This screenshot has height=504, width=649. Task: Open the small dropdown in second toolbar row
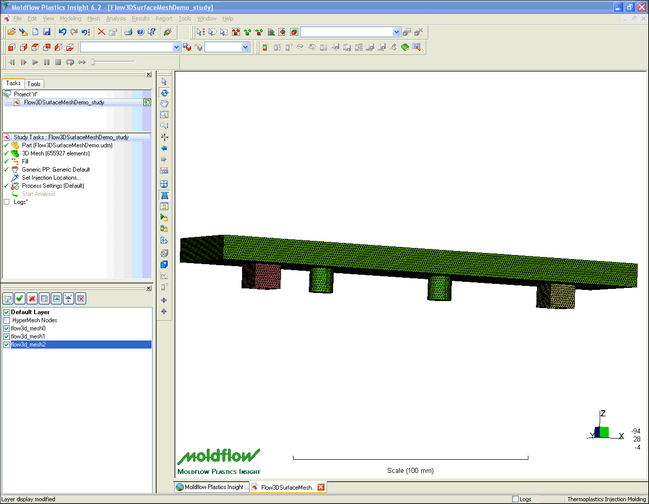[246, 47]
